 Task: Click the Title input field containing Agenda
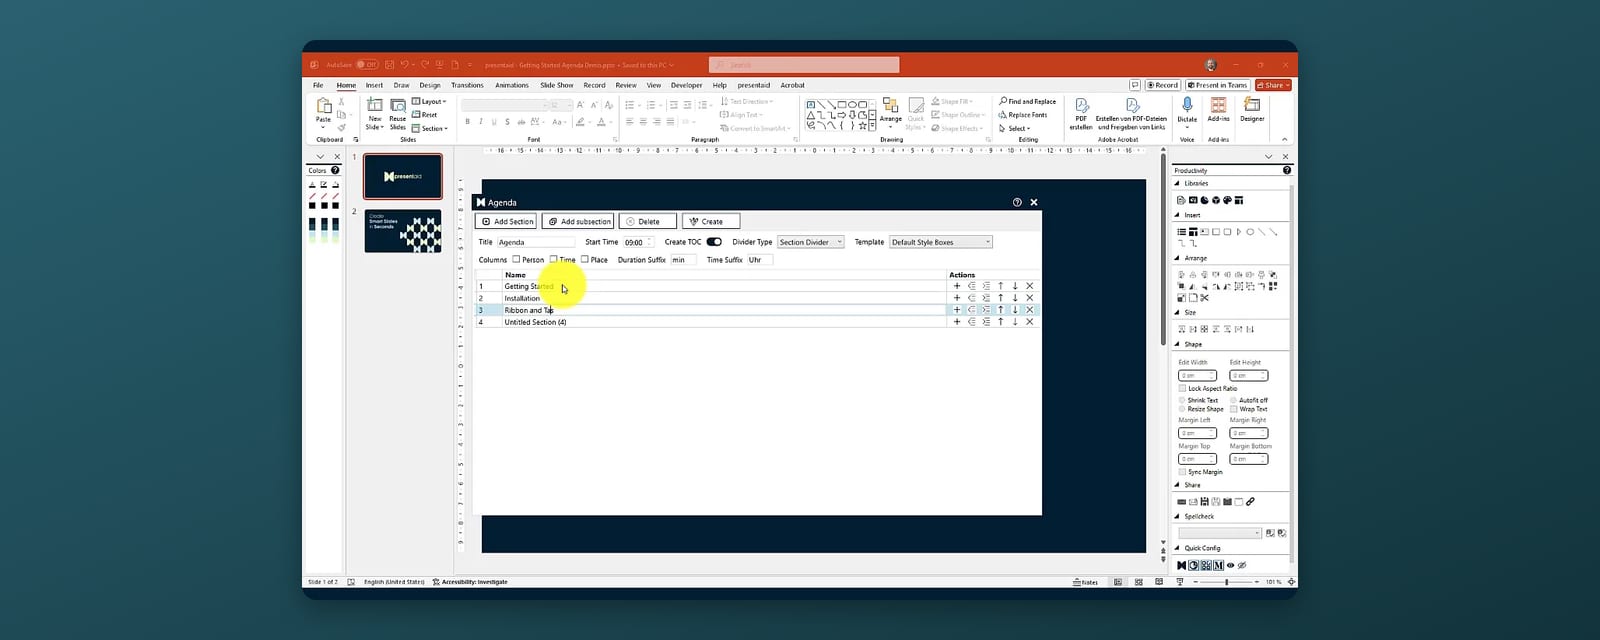tap(536, 242)
